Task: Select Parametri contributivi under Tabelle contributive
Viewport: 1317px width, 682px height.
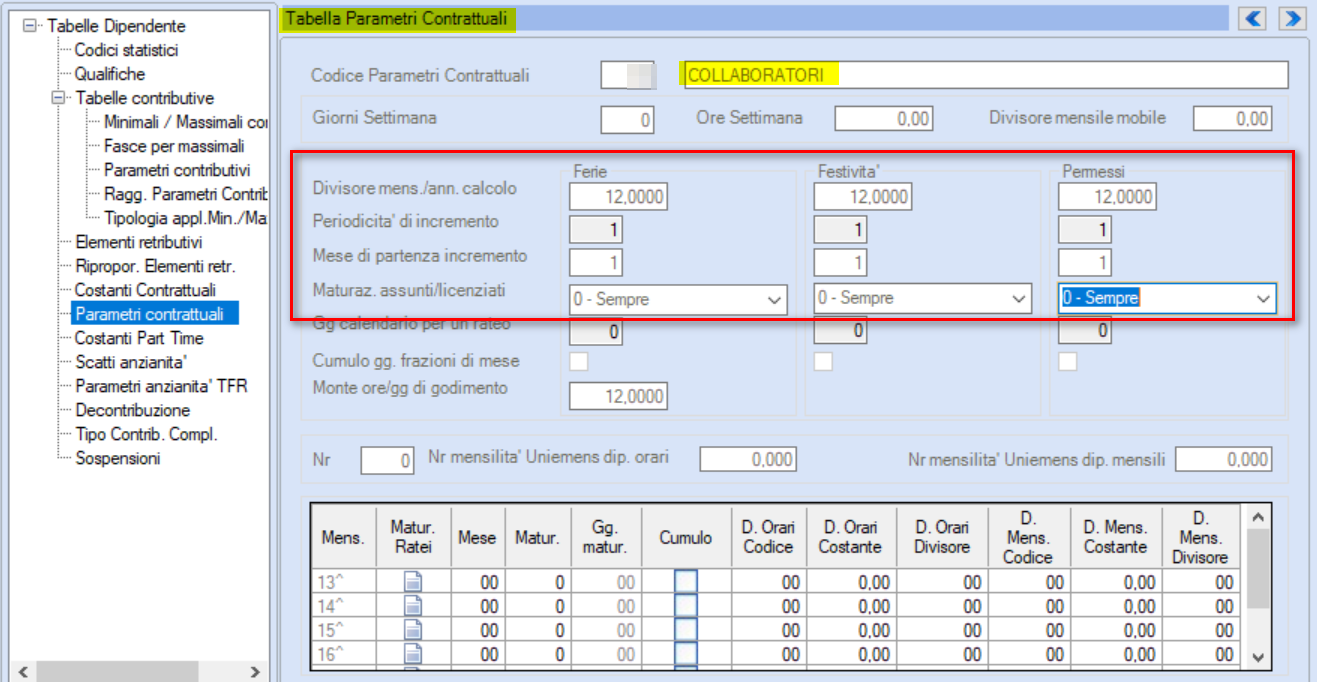Action: tap(177, 170)
